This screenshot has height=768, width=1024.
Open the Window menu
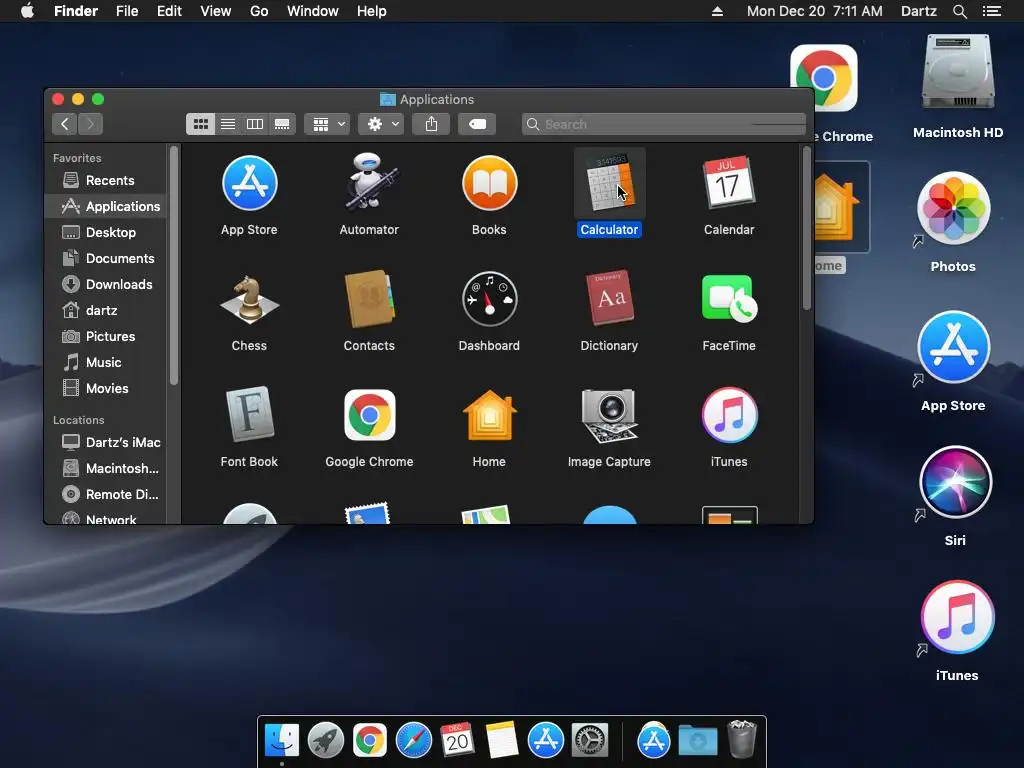click(x=313, y=11)
